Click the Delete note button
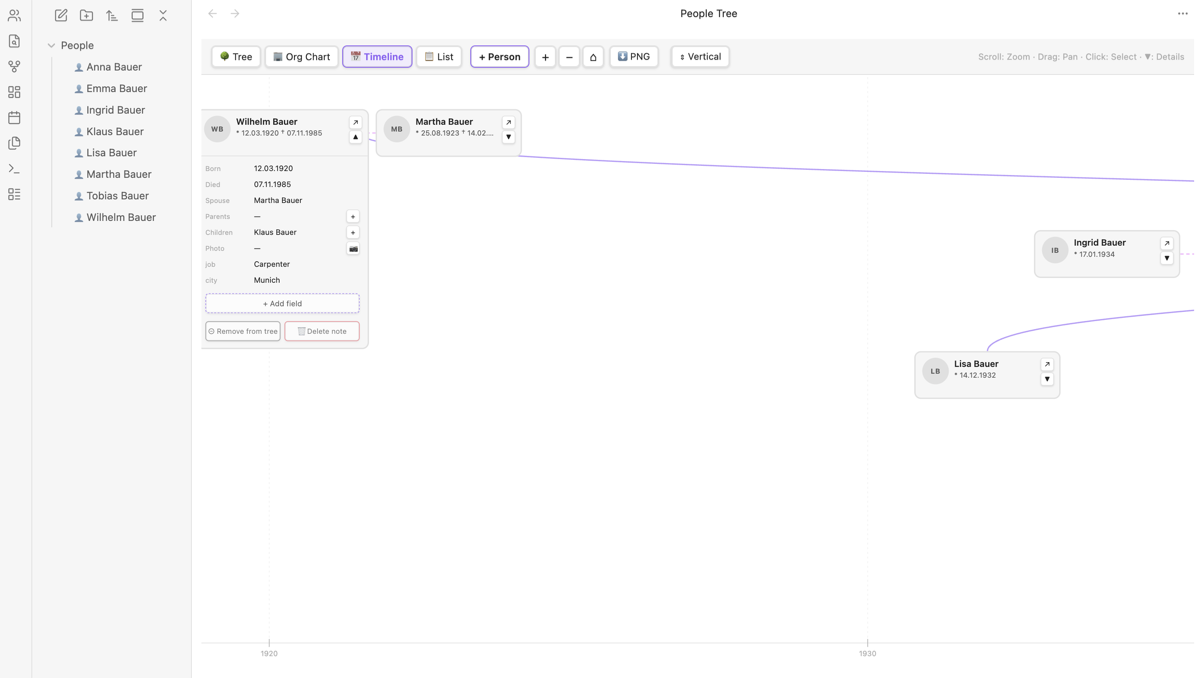This screenshot has width=1200, height=678. pyautogui.click(x=322, y=331)
